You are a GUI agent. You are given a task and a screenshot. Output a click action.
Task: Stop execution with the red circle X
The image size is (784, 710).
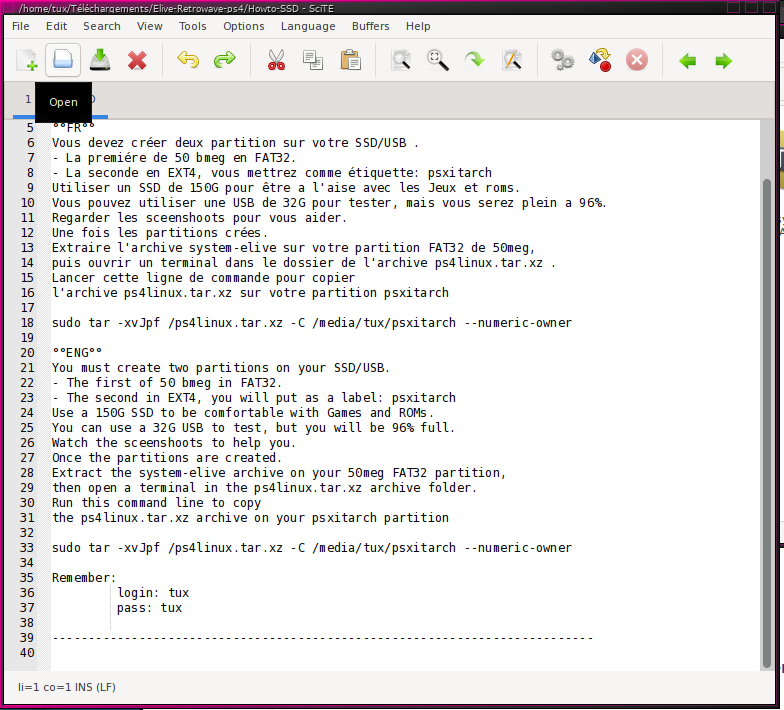point(636,60)
